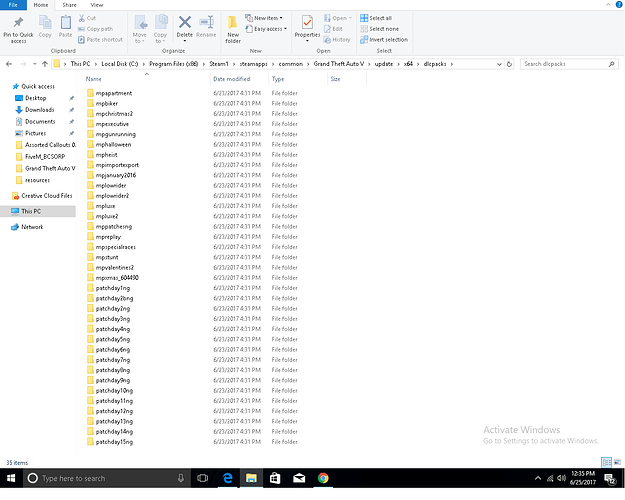Viewport: 625px width, 500px height.
Task: Open the Copy to dropdown
Action: 160,29
